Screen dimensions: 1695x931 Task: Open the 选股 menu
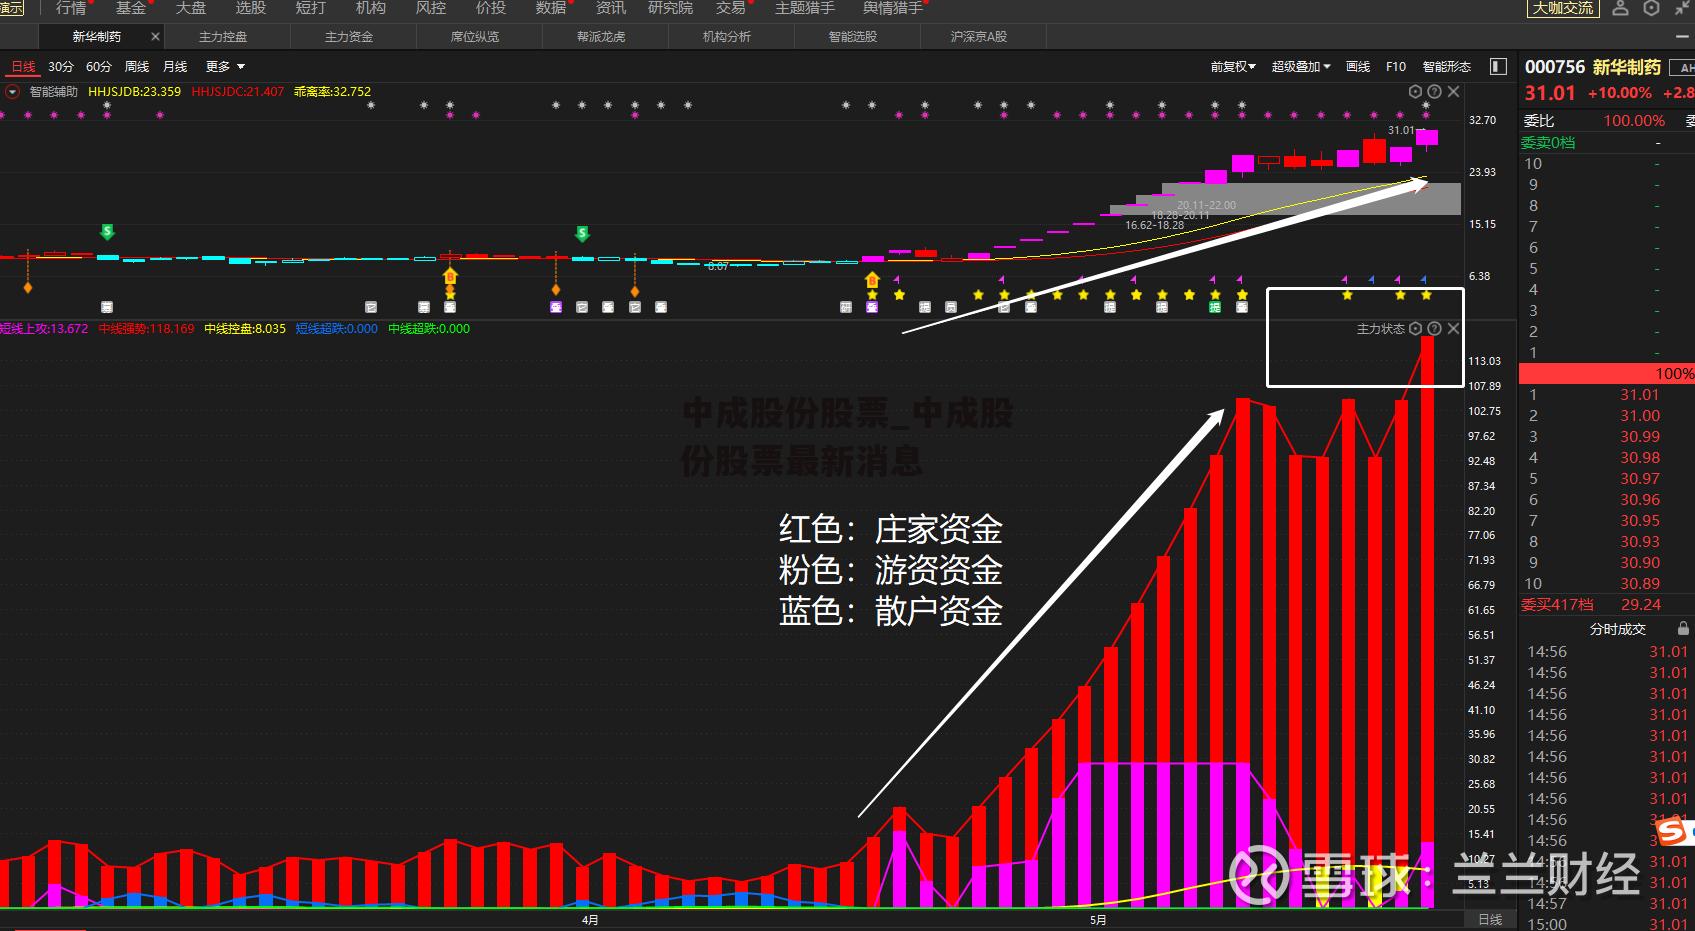click(x=251, y=8)
